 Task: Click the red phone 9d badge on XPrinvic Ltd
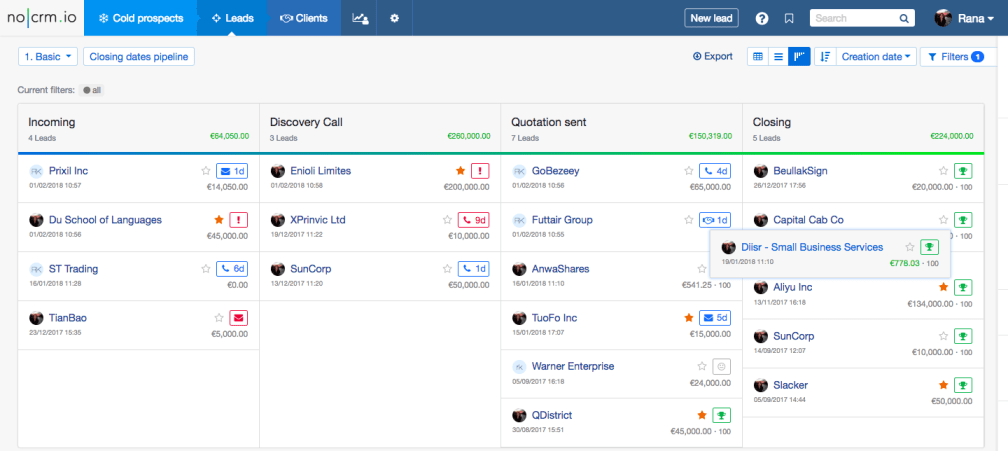click(x=473, y=220)
